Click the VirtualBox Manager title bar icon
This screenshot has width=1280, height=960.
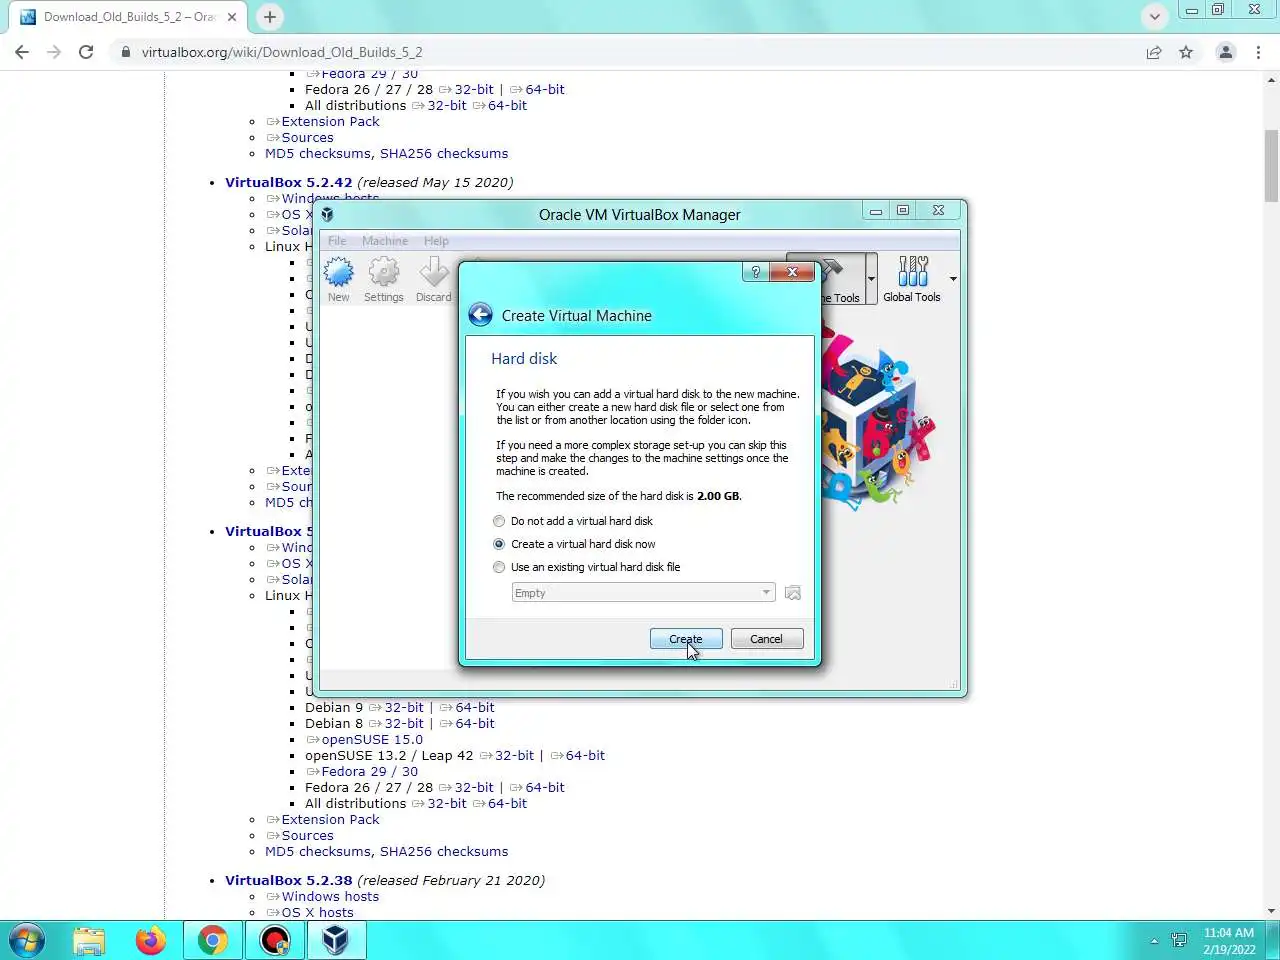(327, 214)
